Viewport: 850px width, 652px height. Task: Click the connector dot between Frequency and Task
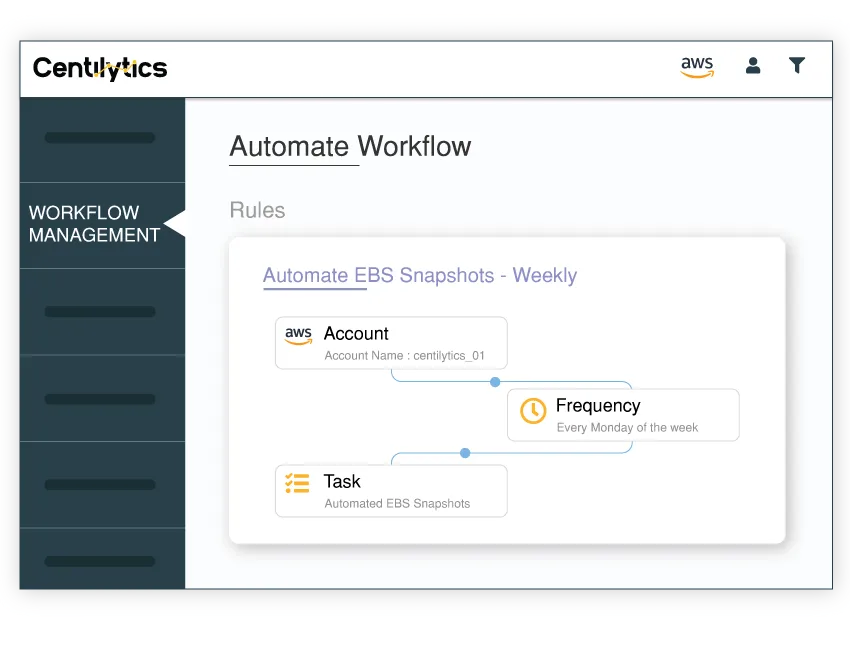tap(465, 453)
